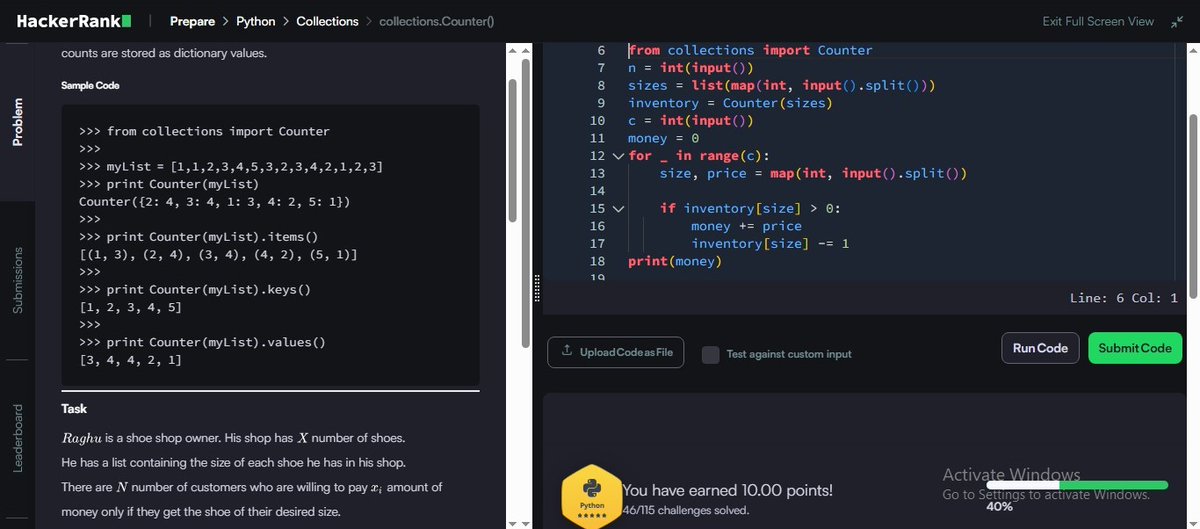Click the upload arrow icon in Upload Code as File
Screen dimensions: 1200x529
[x=567, y=351]
